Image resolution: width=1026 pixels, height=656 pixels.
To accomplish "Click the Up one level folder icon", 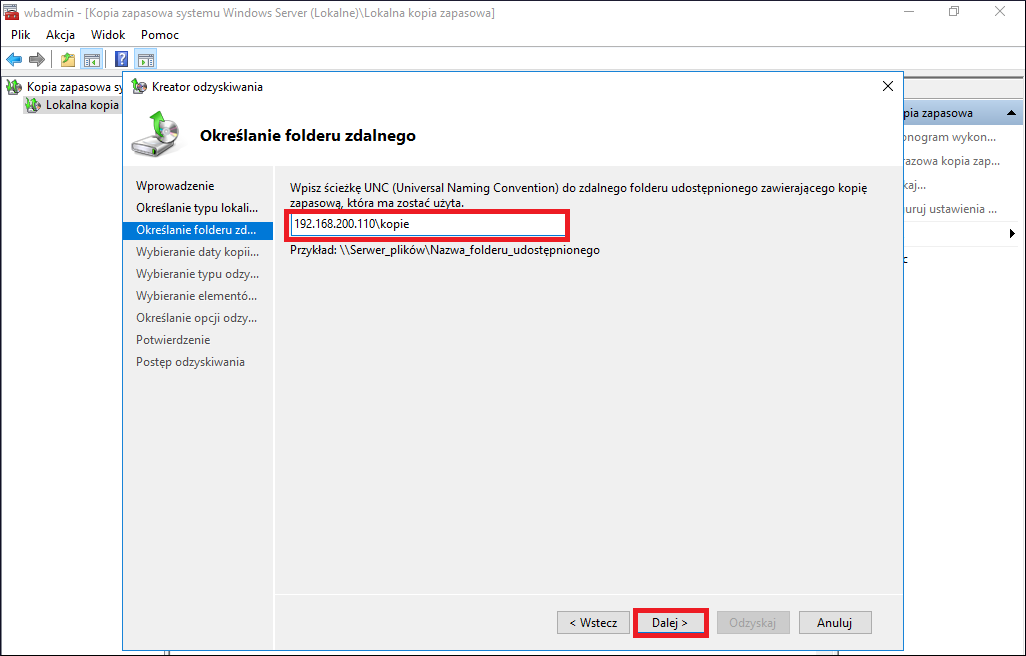I will [68, 60].
